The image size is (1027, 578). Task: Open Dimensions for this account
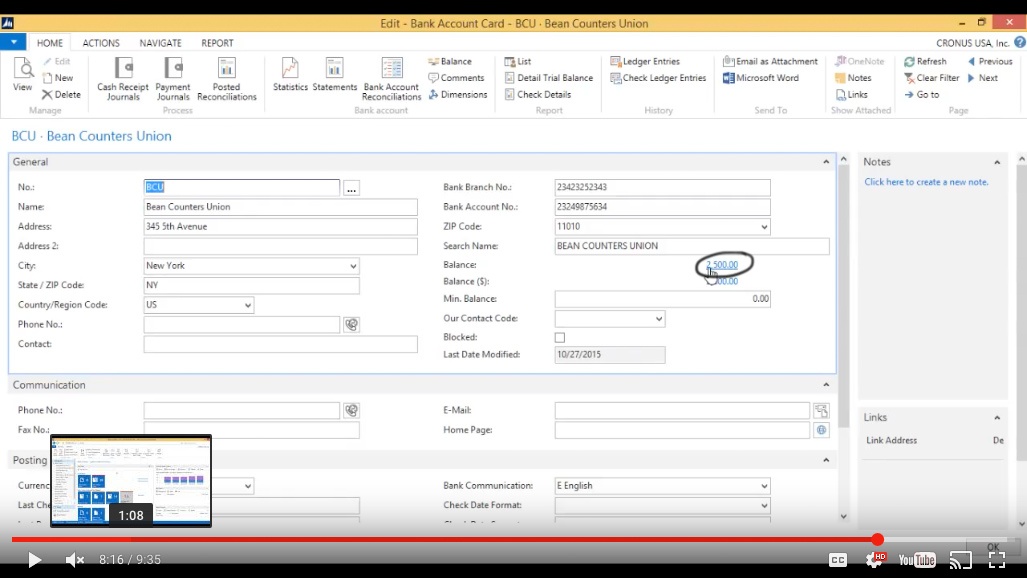pos(458,94)
